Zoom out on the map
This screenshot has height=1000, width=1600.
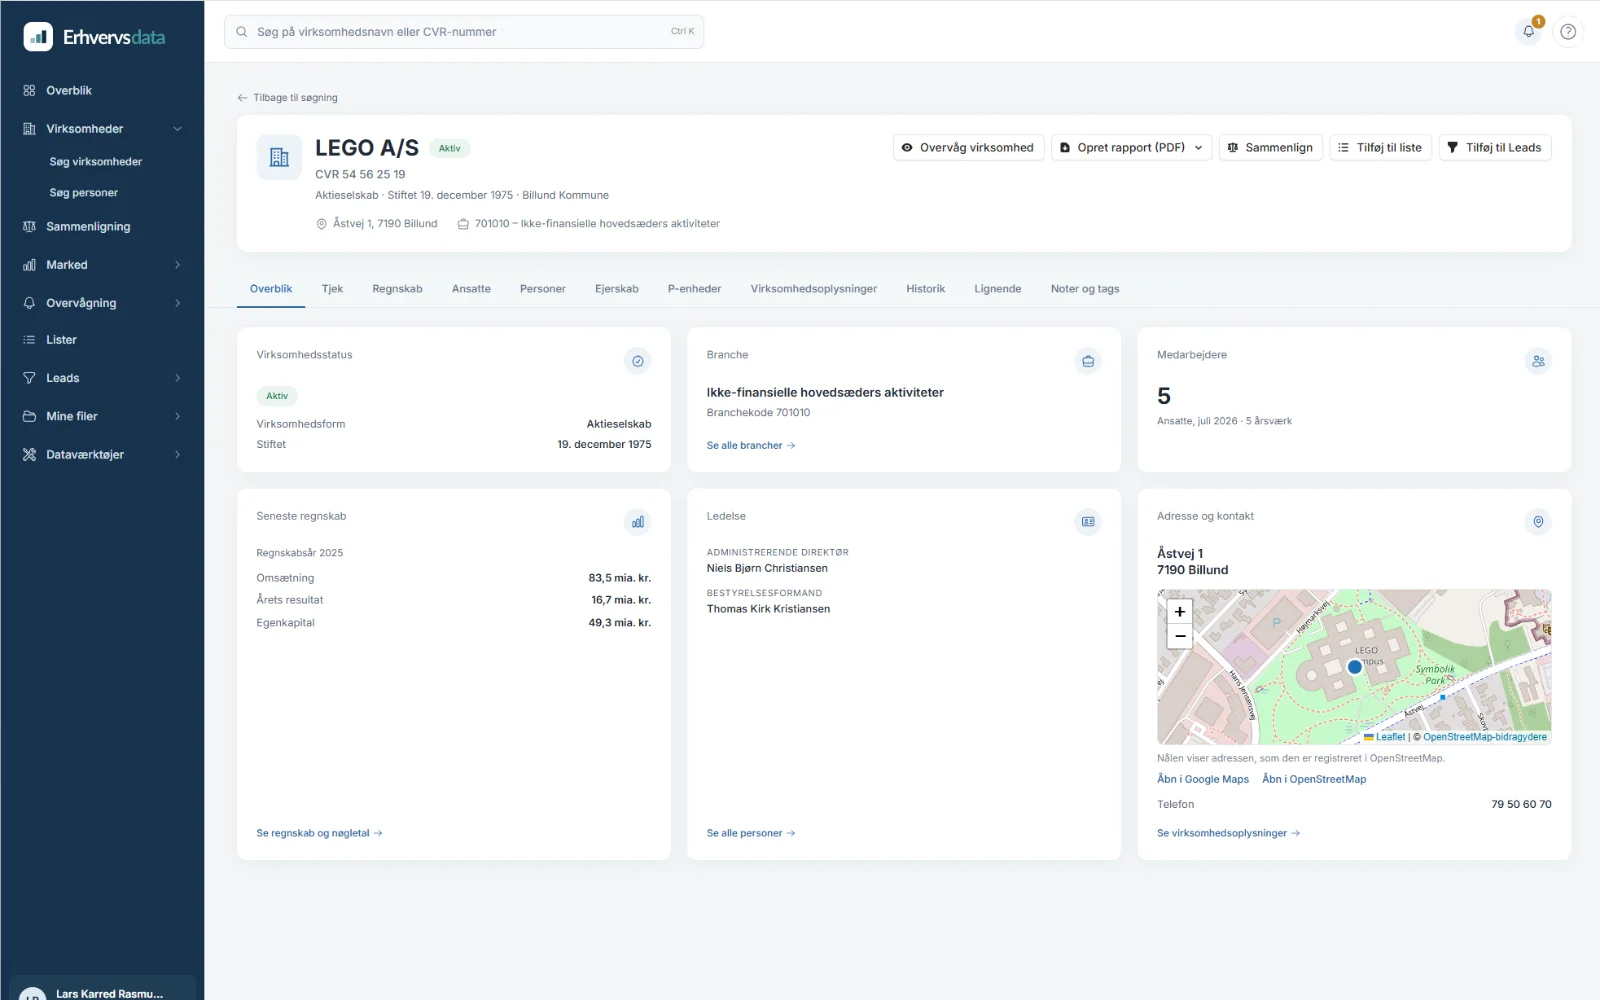(1180, 637)
